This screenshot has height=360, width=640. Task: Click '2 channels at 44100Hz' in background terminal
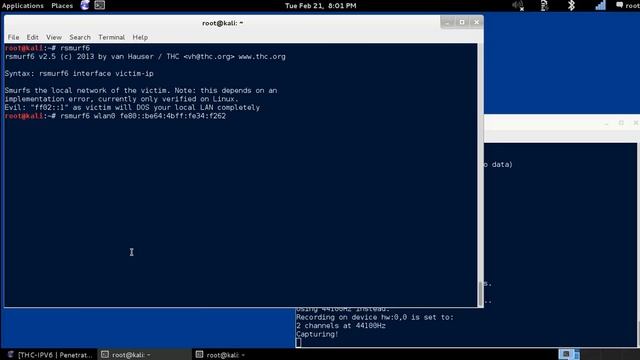[341, 326]
